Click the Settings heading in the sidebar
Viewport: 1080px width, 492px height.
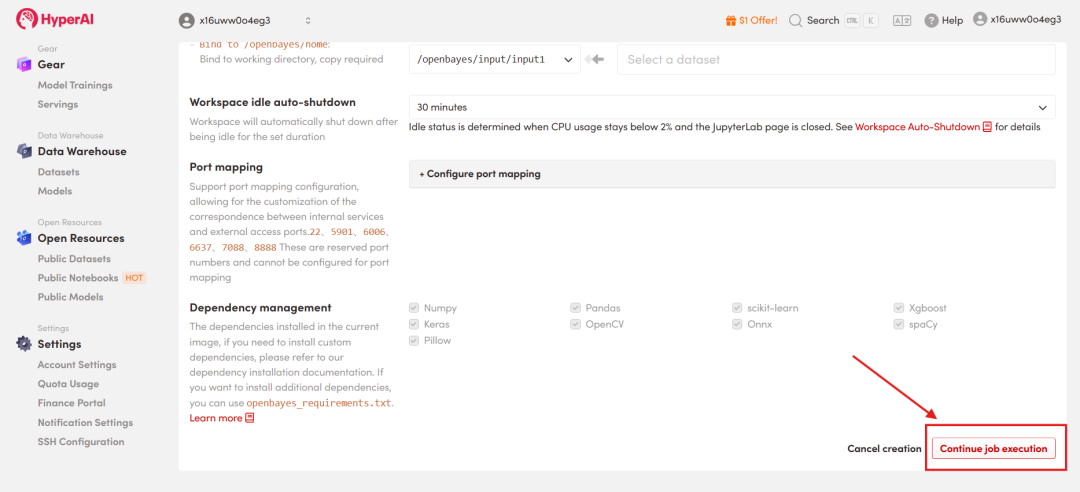click(x=59, y=344)
